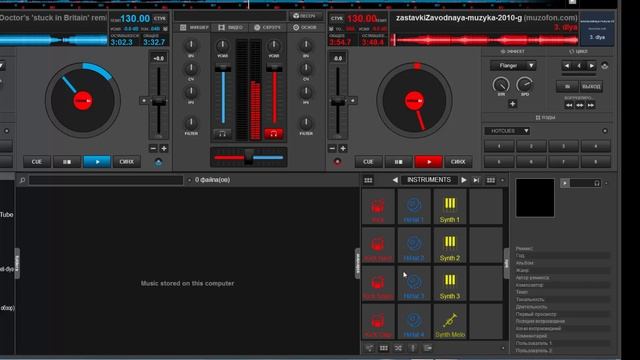Open the INSTRUMENTS bank name selector
Screen dimensions: 640x360
click(429, 180)
